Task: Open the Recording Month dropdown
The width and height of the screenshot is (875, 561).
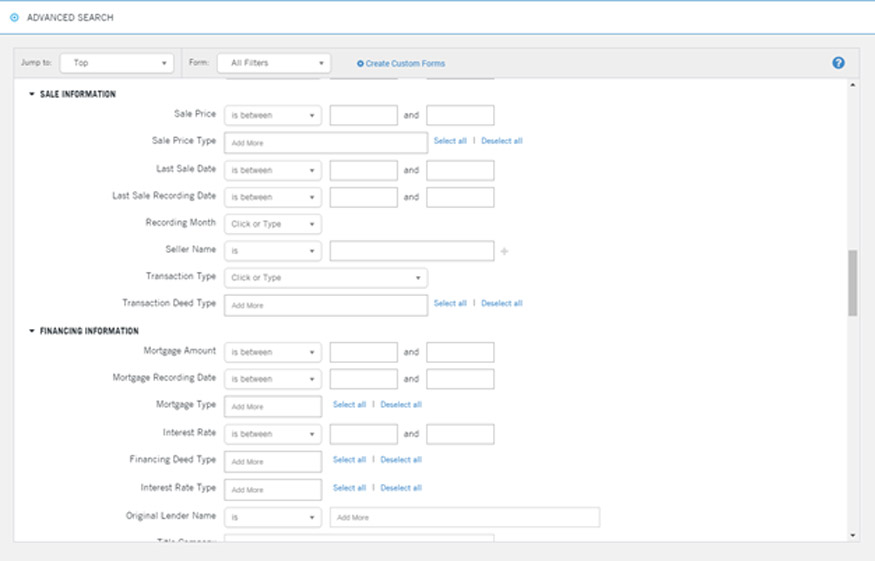Action: (273, 224)
